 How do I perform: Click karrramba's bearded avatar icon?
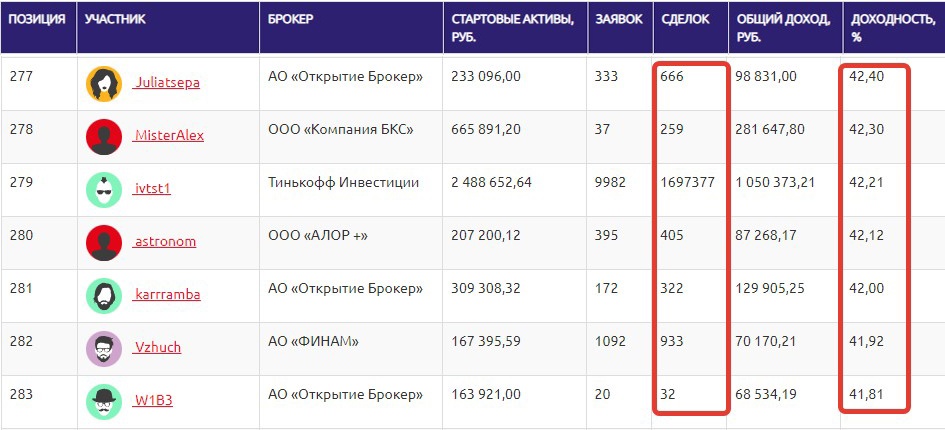point(104,295)
